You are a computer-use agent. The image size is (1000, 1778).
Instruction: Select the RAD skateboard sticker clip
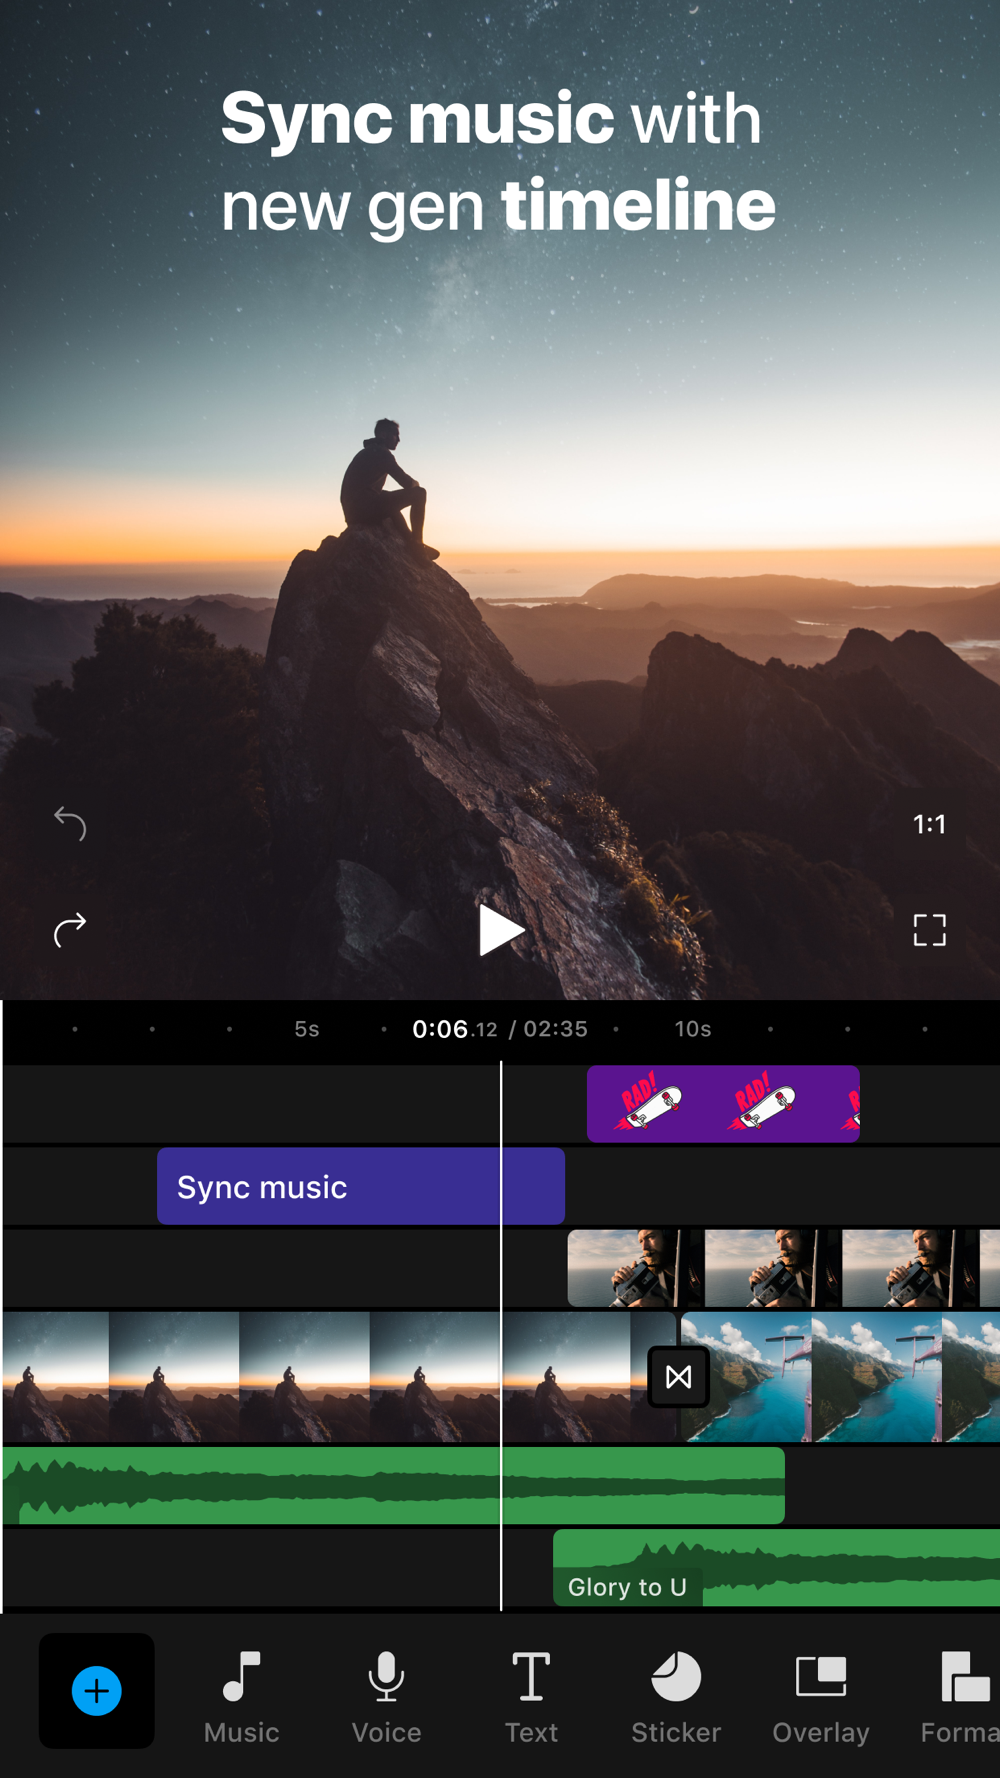(723, 1104)
